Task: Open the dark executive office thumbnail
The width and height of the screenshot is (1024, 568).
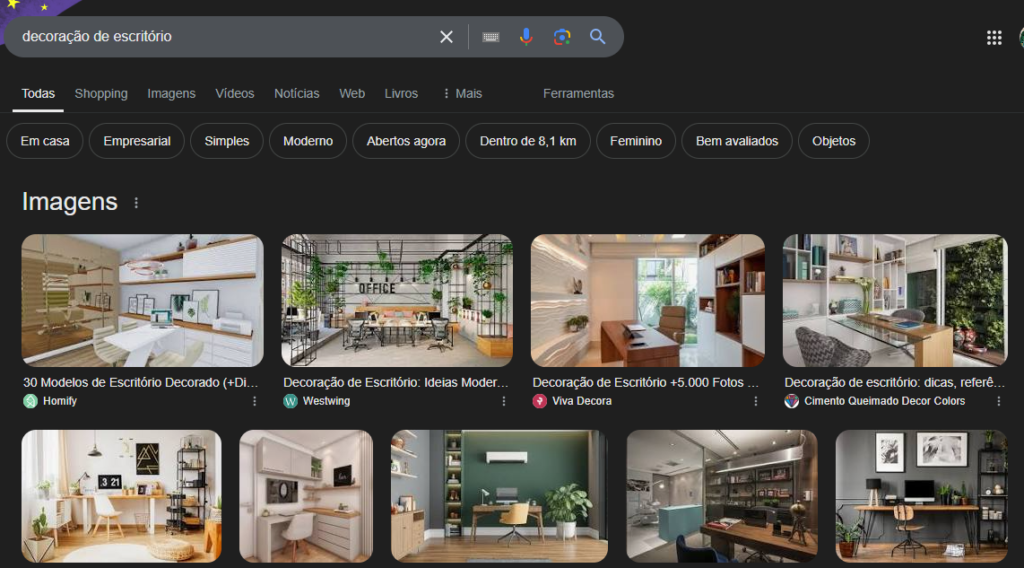Action: pyautogui.click(x=722, y=496)
